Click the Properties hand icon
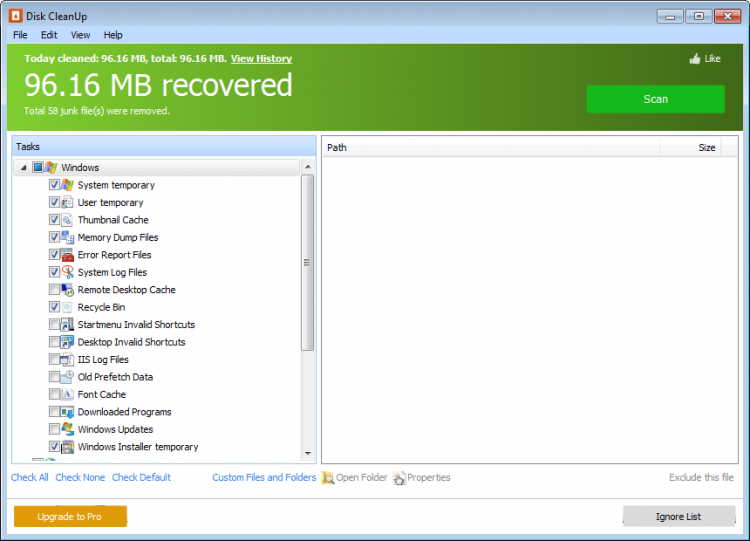Screen dimensions: 750x541 [x=398, y=477]
